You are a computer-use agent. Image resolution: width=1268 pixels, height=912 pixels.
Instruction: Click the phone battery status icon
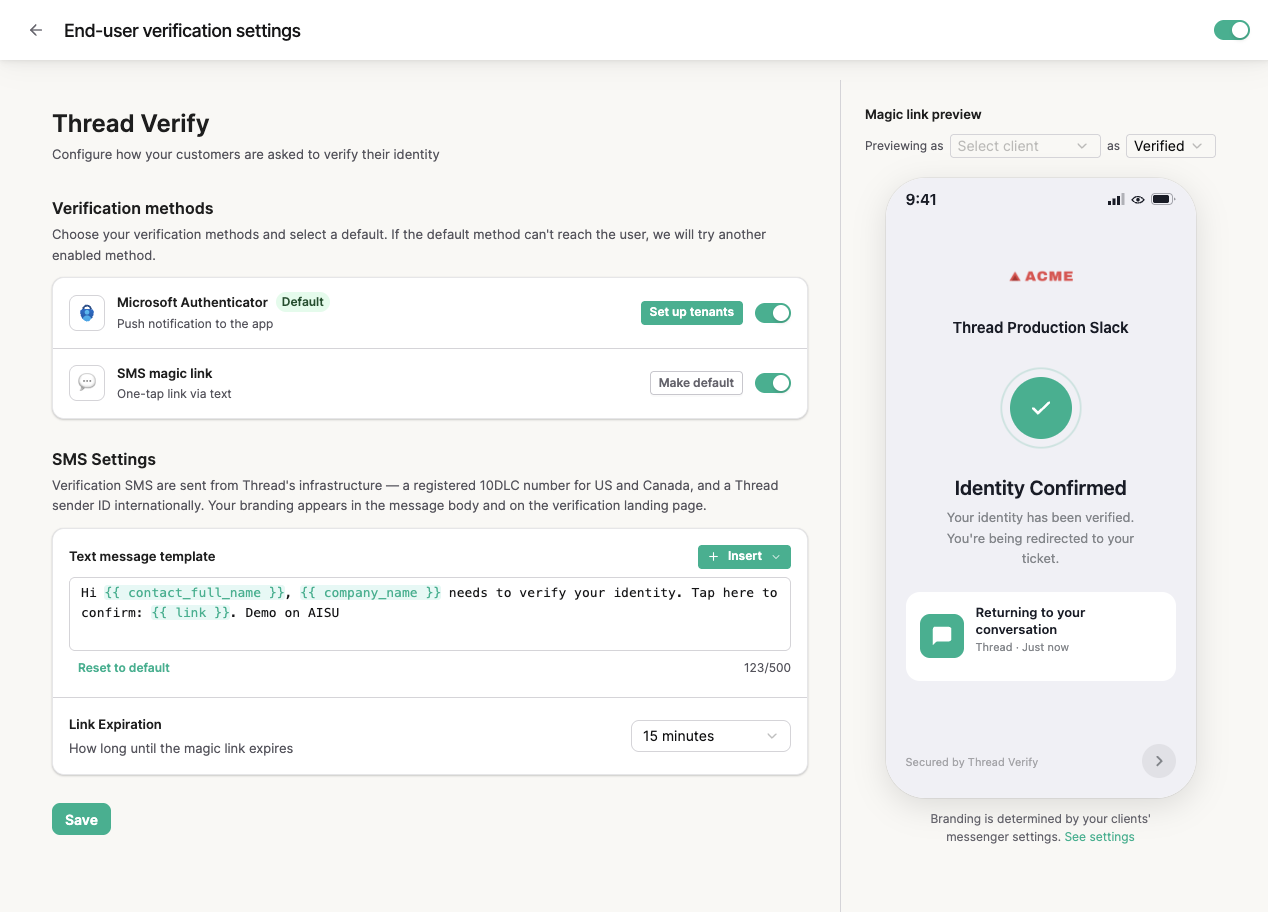[1162, 200]
